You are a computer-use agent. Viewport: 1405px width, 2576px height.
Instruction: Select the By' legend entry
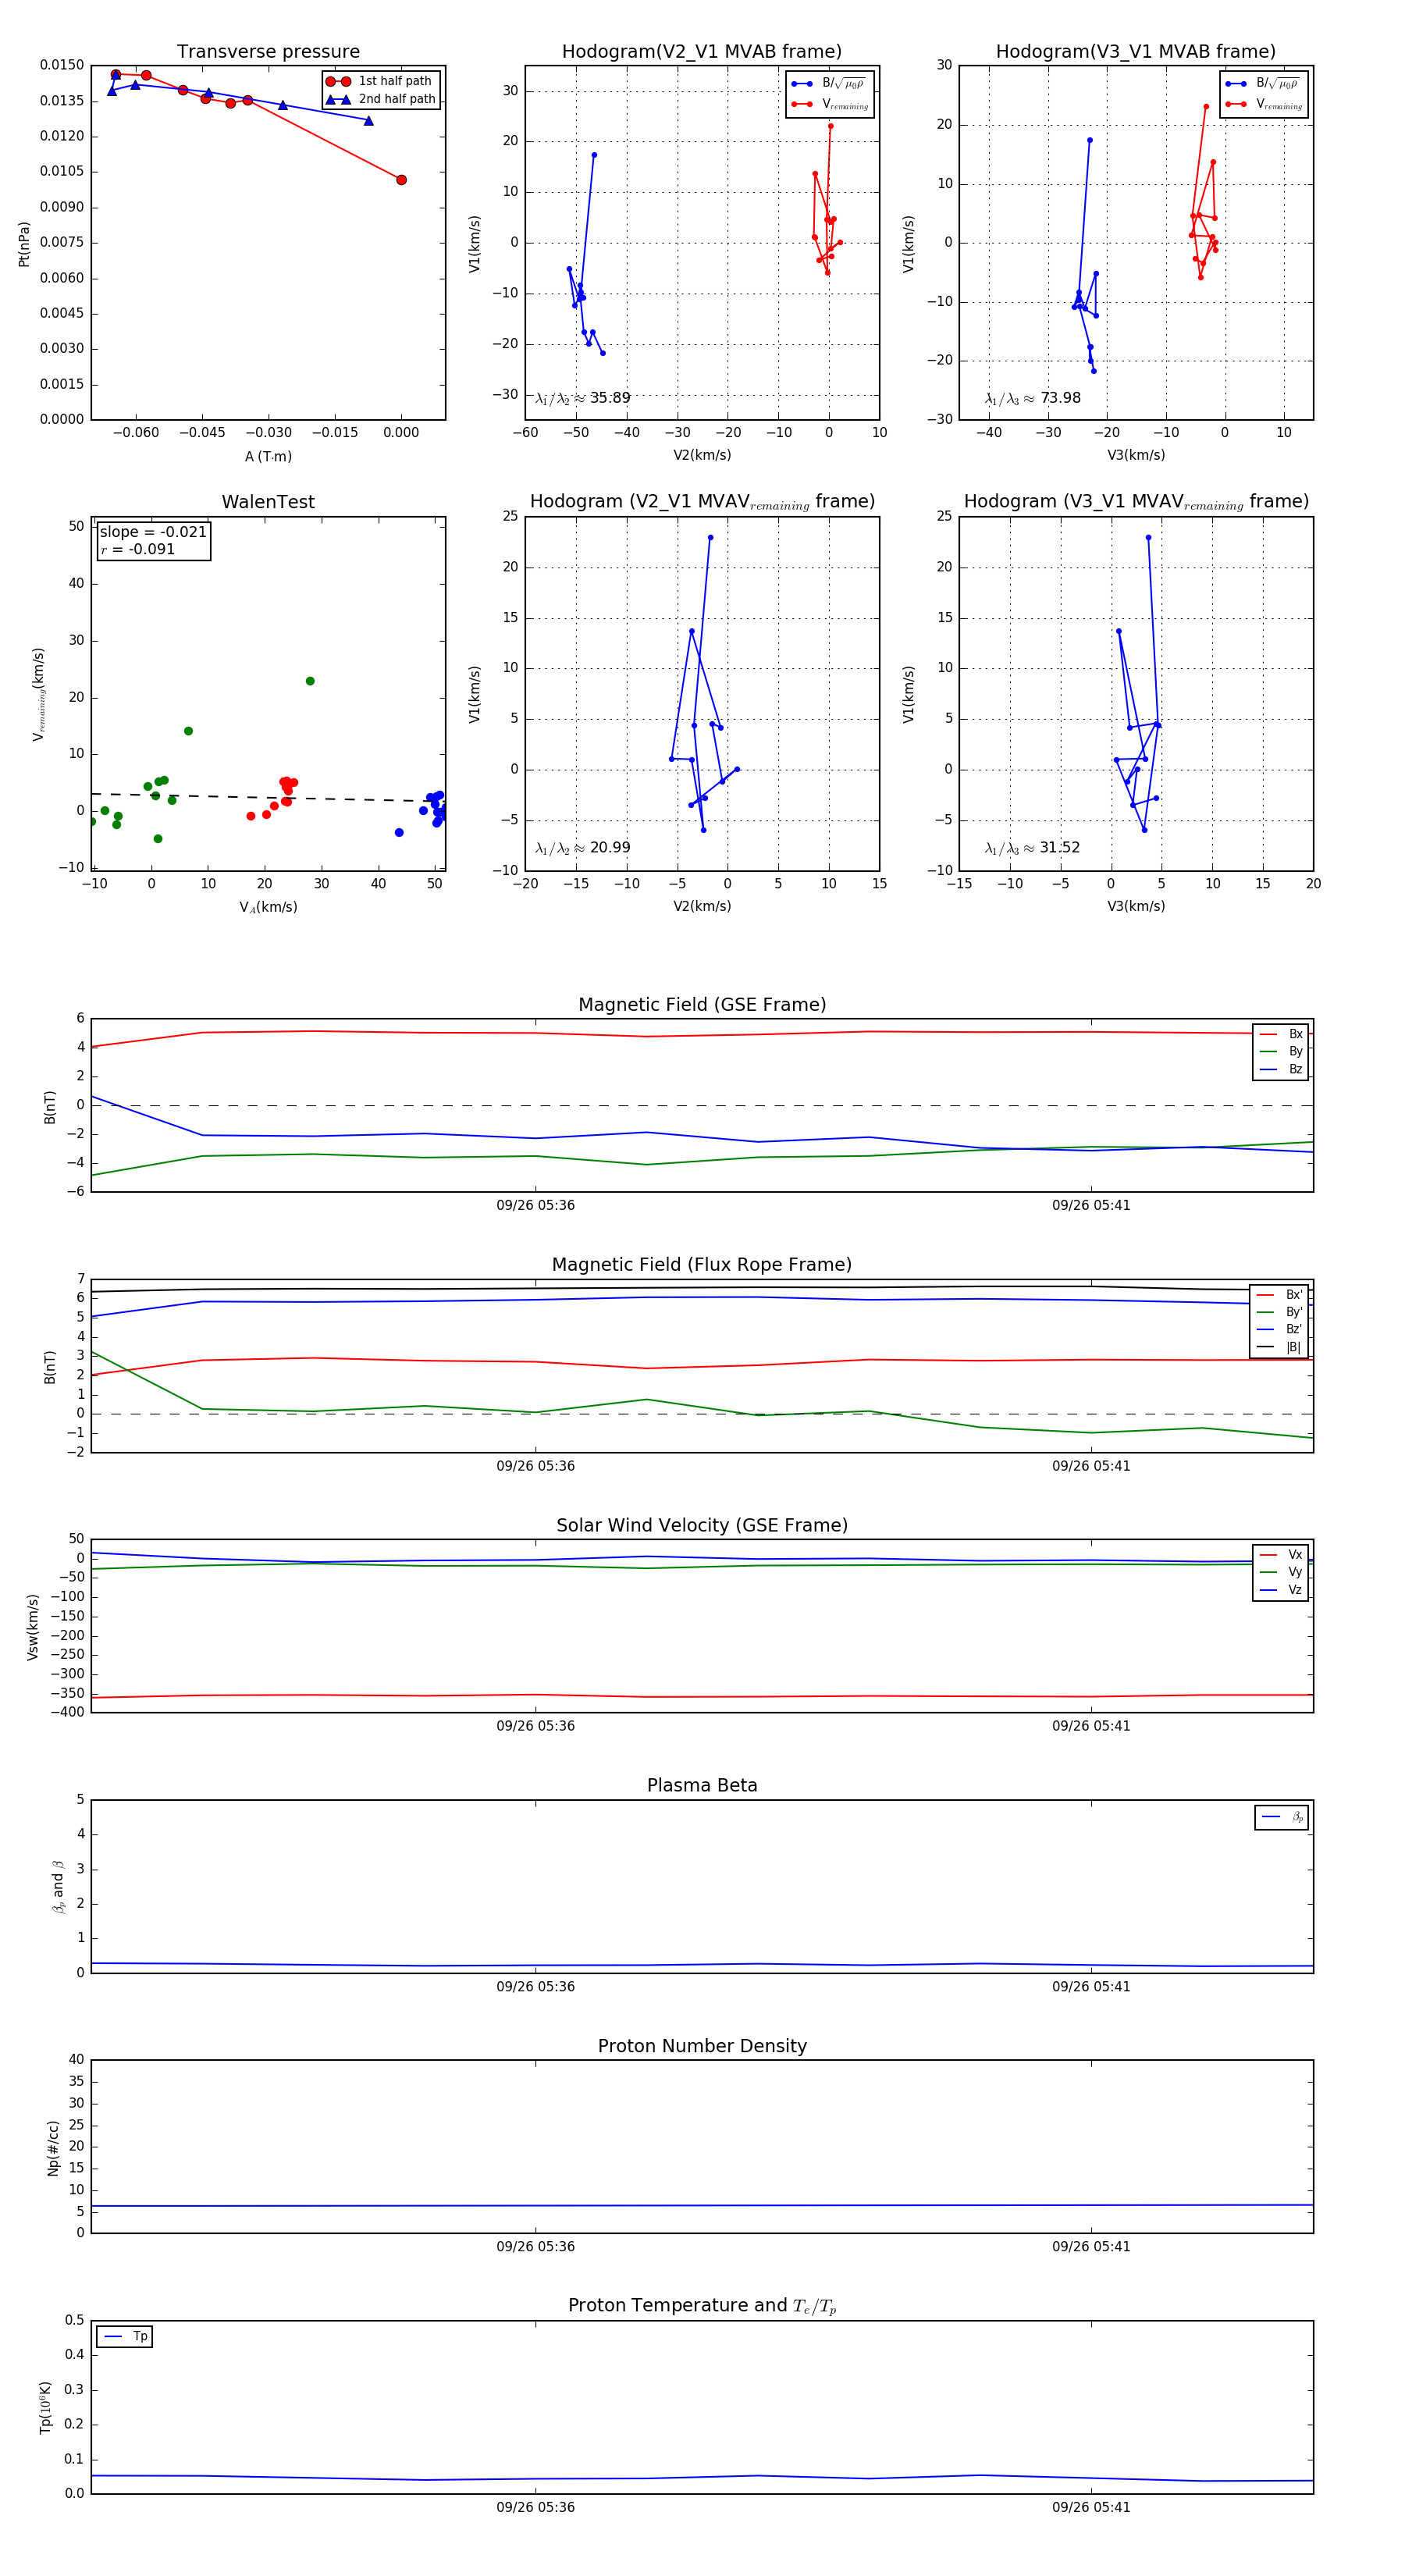tap(1280, 1312)
